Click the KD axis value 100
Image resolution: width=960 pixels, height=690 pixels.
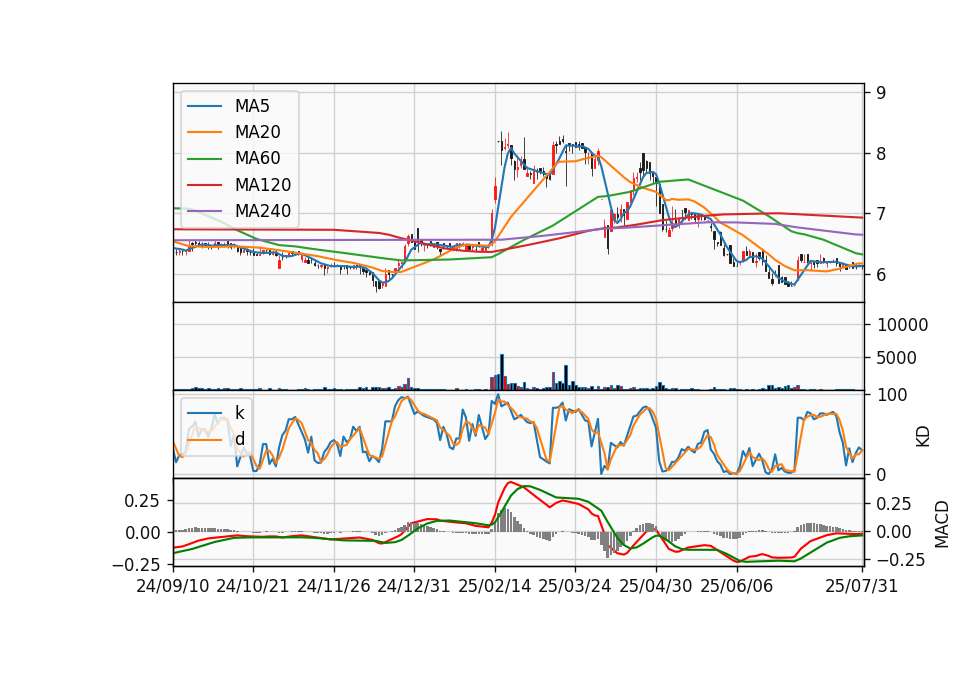[x=892, y=396]
